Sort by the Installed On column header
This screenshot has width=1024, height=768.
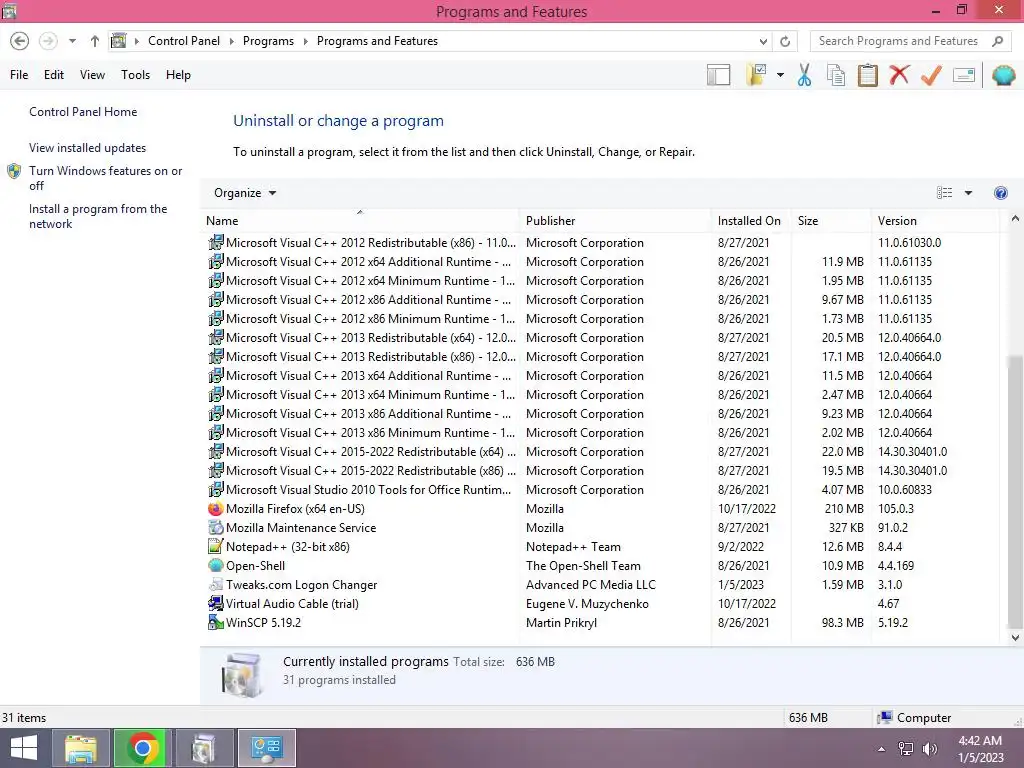(x=750, y=221)
